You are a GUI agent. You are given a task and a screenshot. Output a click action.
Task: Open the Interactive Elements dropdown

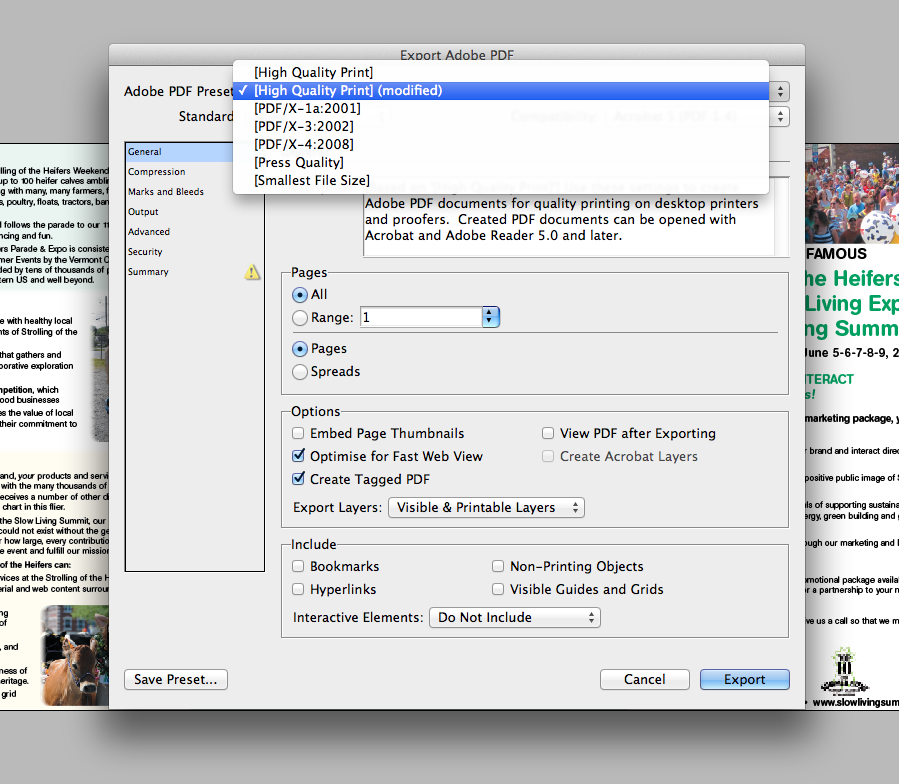pyautogui.click(x=515, y=618)
